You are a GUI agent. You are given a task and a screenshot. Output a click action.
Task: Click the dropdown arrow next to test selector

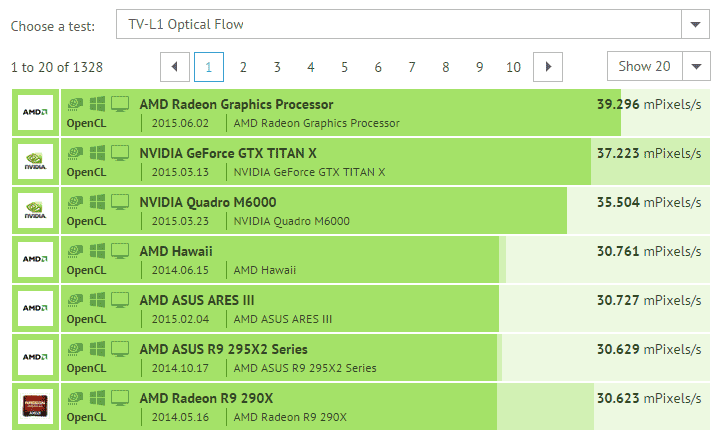pyautogui.click(x=695, y=24)
